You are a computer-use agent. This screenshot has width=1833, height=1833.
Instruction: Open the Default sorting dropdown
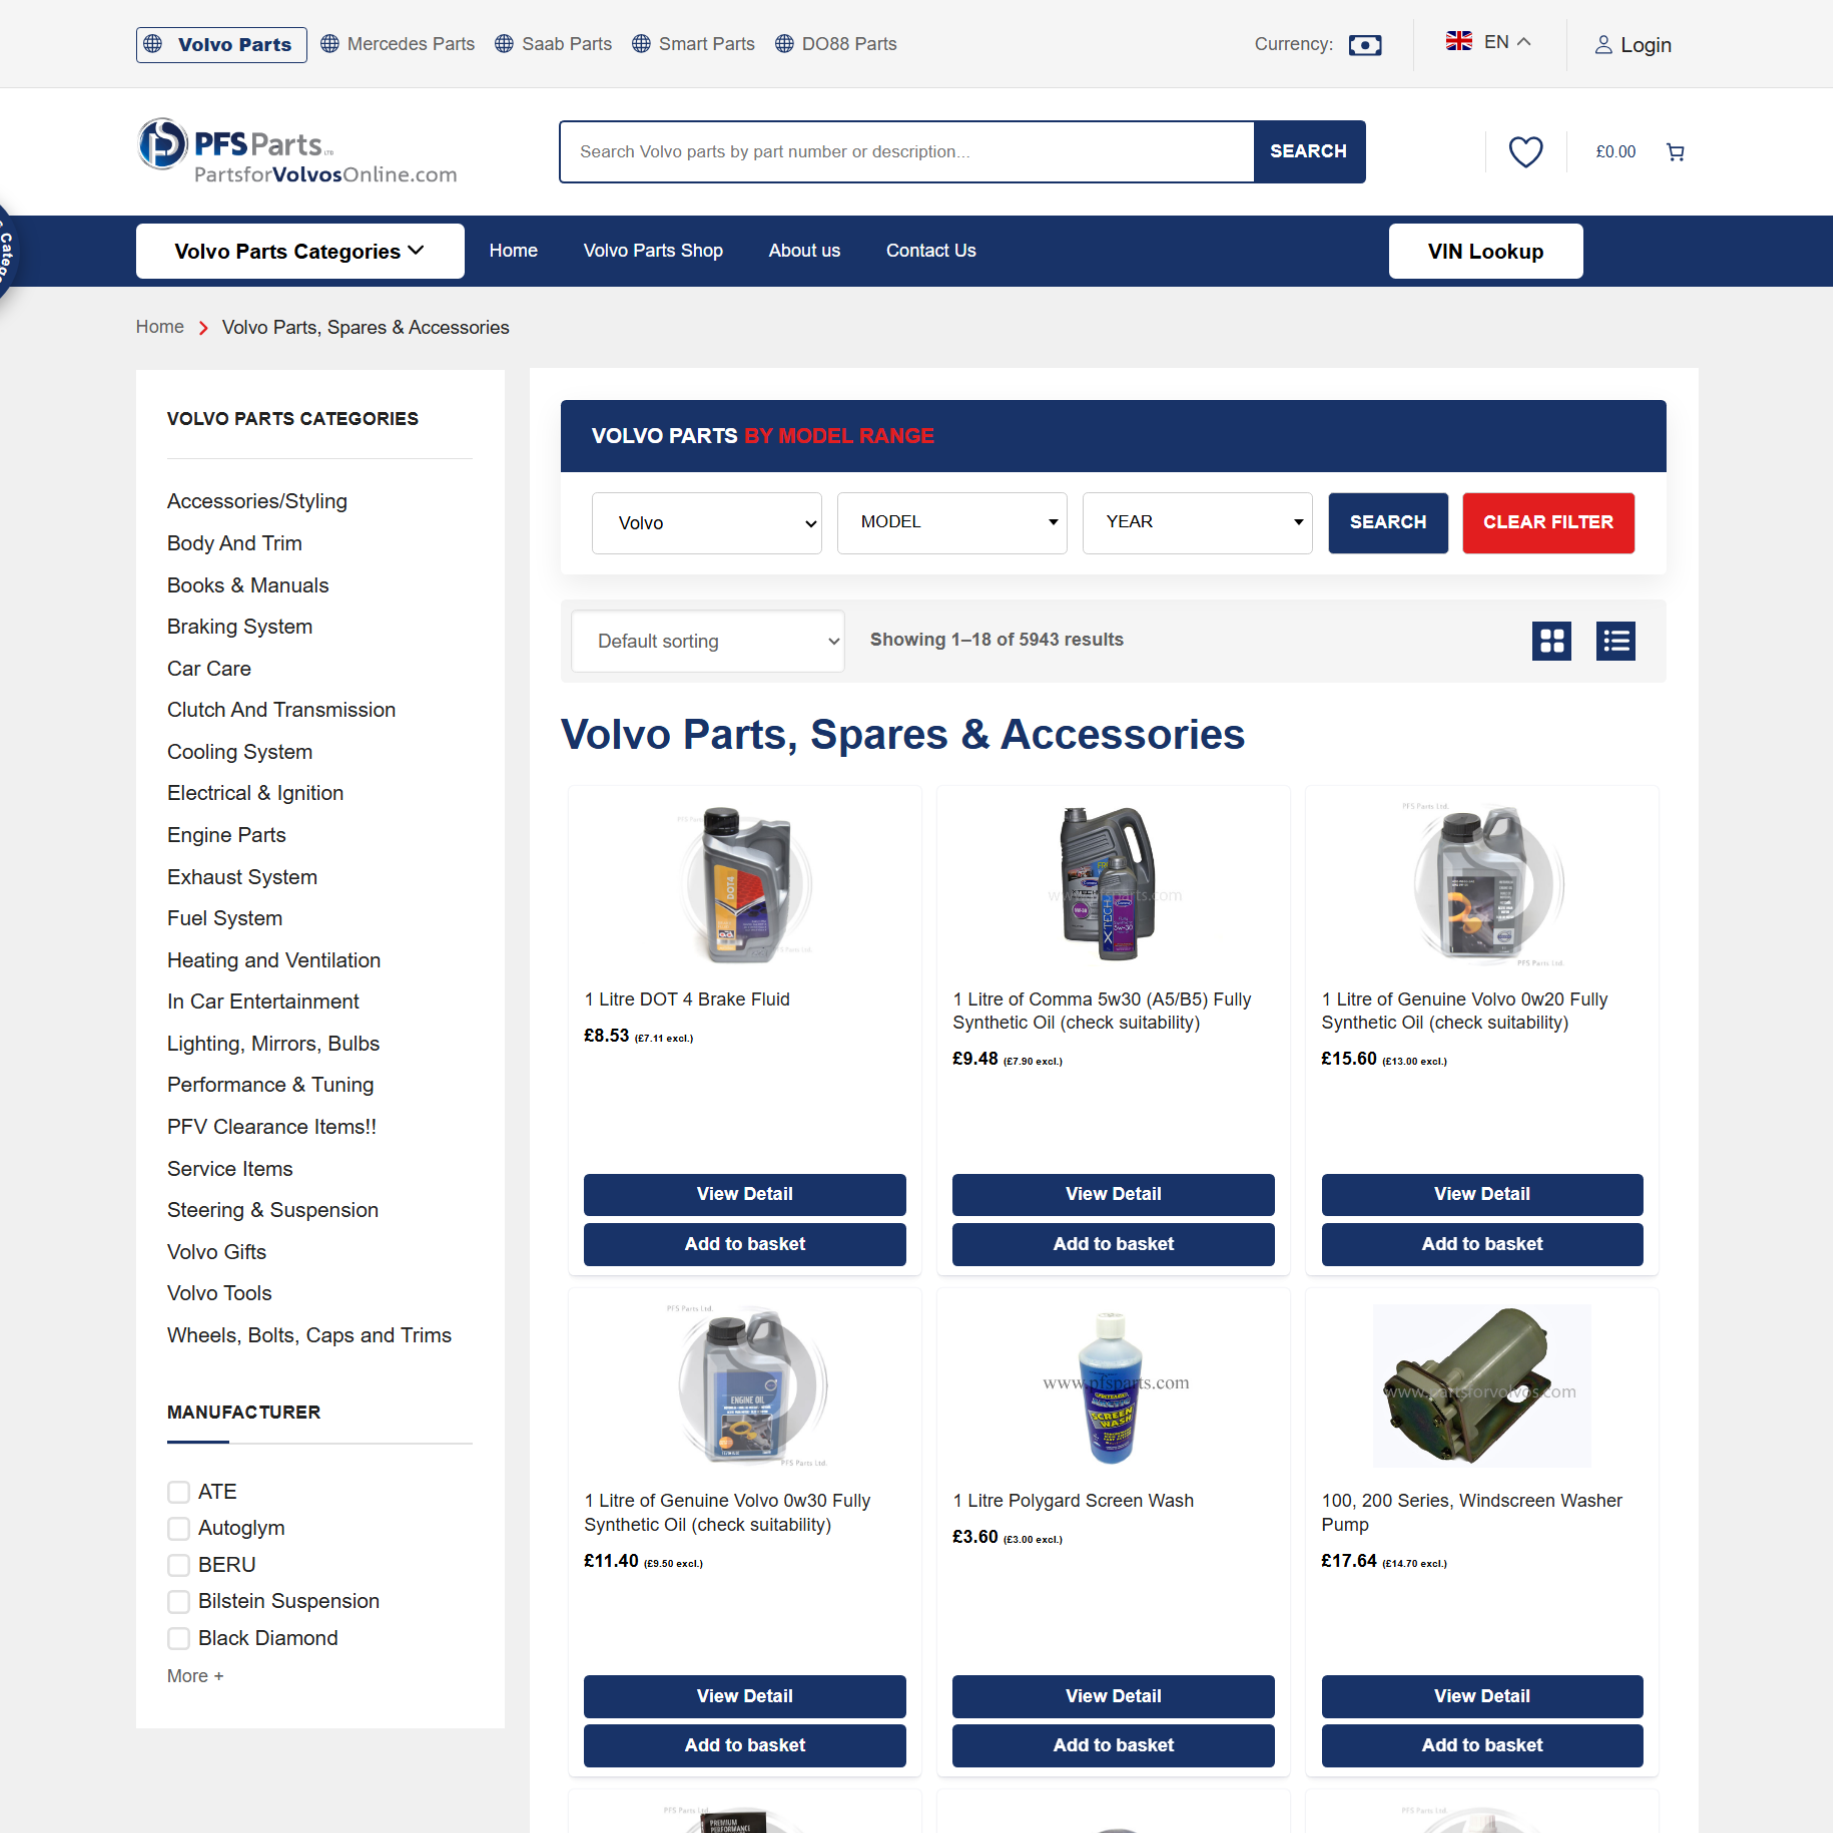[x=707, y=641]
